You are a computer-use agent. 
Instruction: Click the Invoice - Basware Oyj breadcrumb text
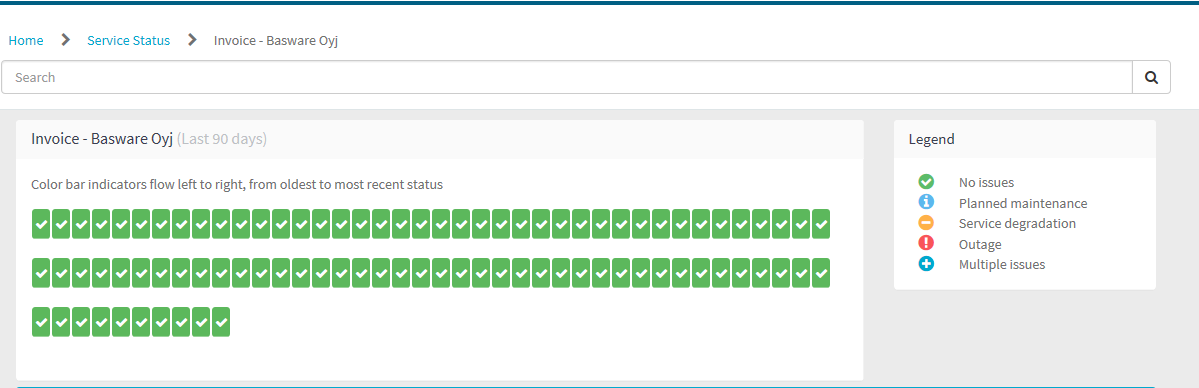pyautogui.click(x=276, y=41)
